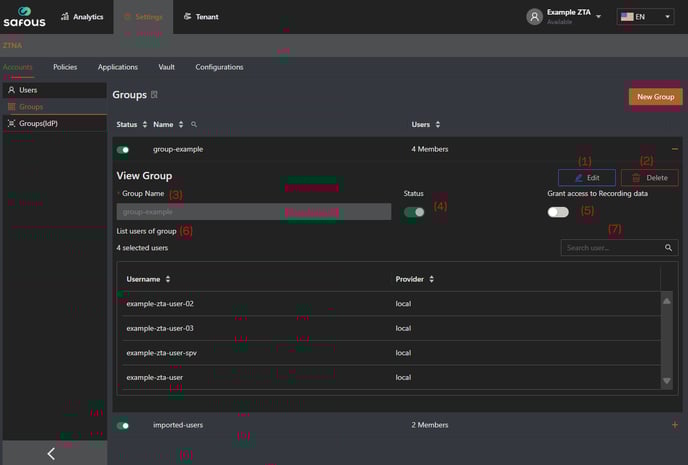Switch to the Policies tab

point(65,67)
